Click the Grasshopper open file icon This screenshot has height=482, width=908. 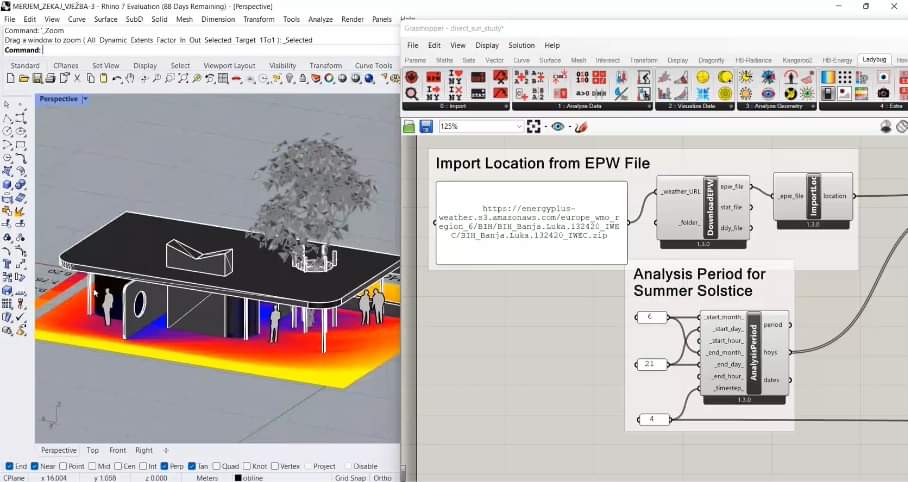point(409,127)
